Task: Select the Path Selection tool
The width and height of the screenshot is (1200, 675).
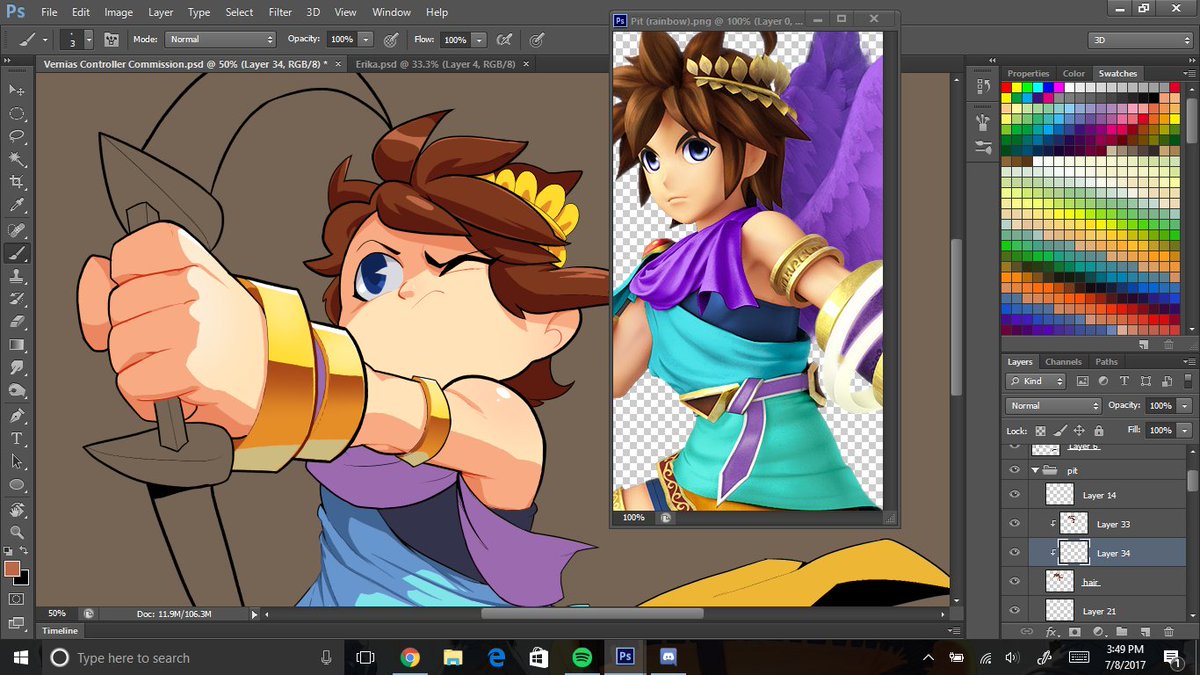Action: (17, 462)
